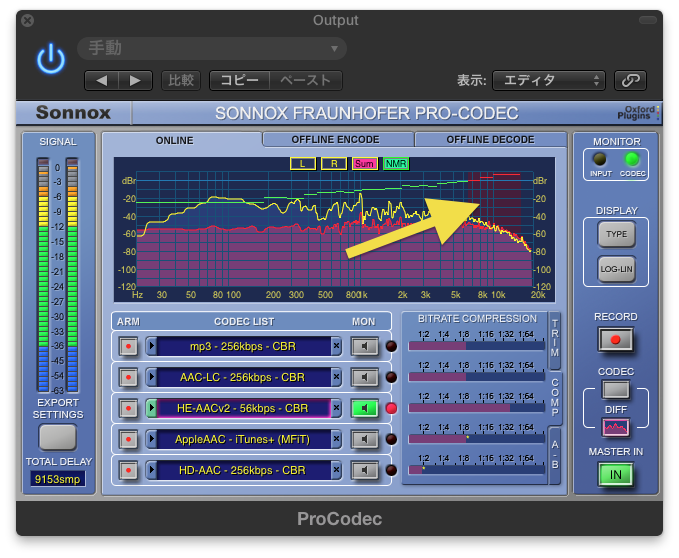Click the Oxford Plugins logo
This screenshot has height=558, width=679.
pyautogui.click(x=638, y=113)
